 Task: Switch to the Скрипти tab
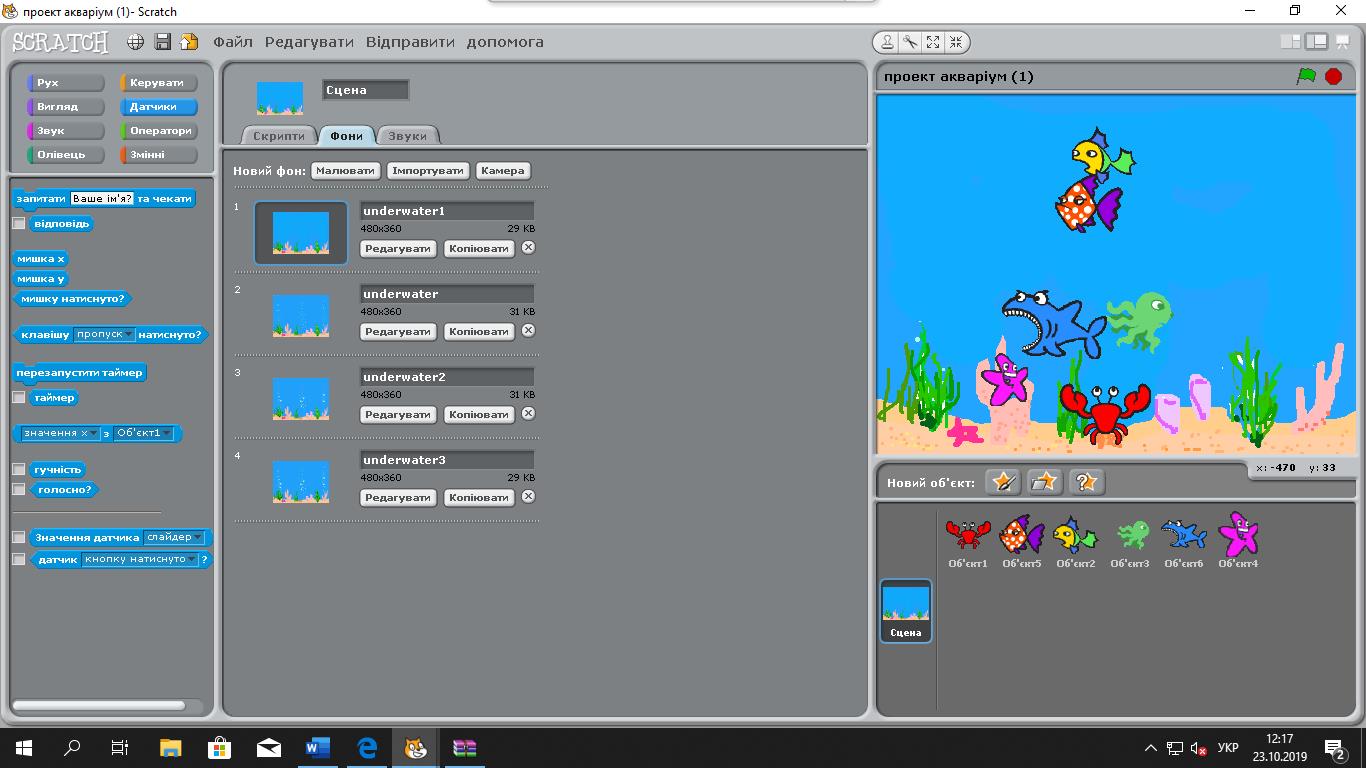[279, 136]
